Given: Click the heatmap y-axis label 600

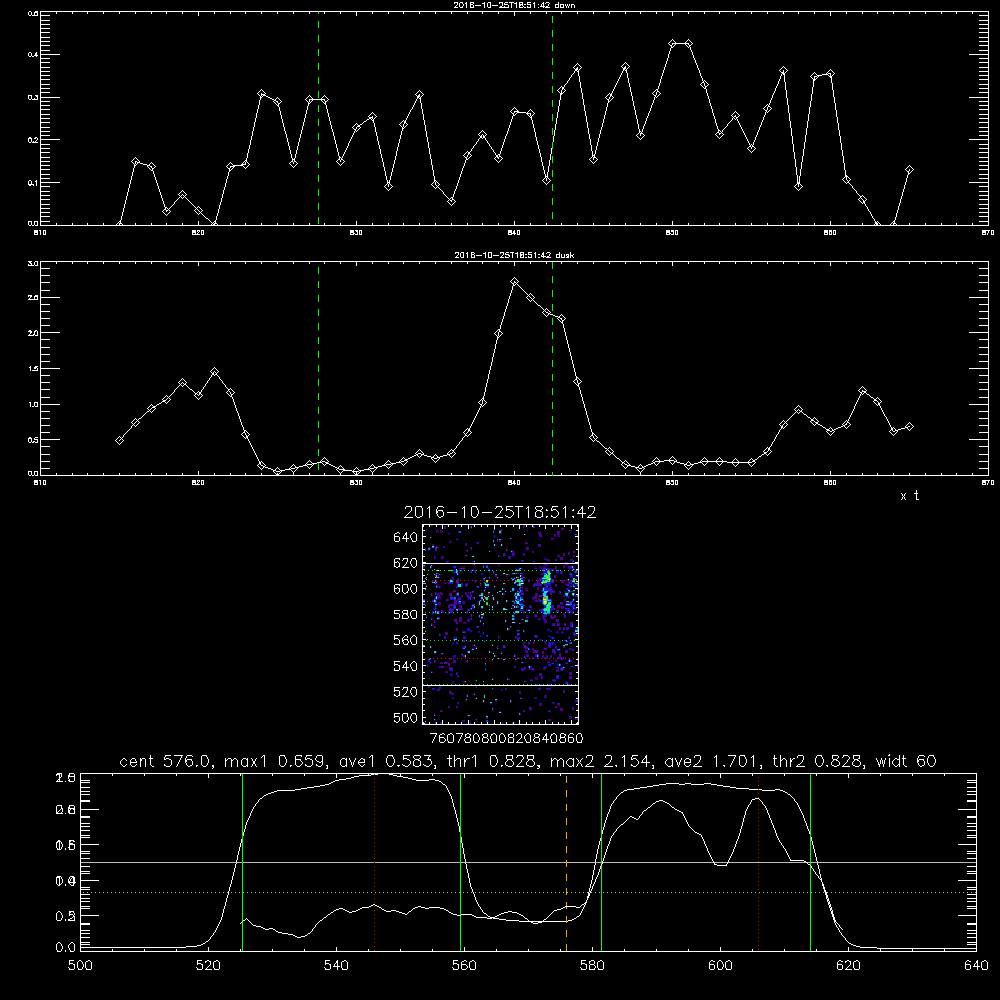Looking at the screenshot, I should click(406, 589).
